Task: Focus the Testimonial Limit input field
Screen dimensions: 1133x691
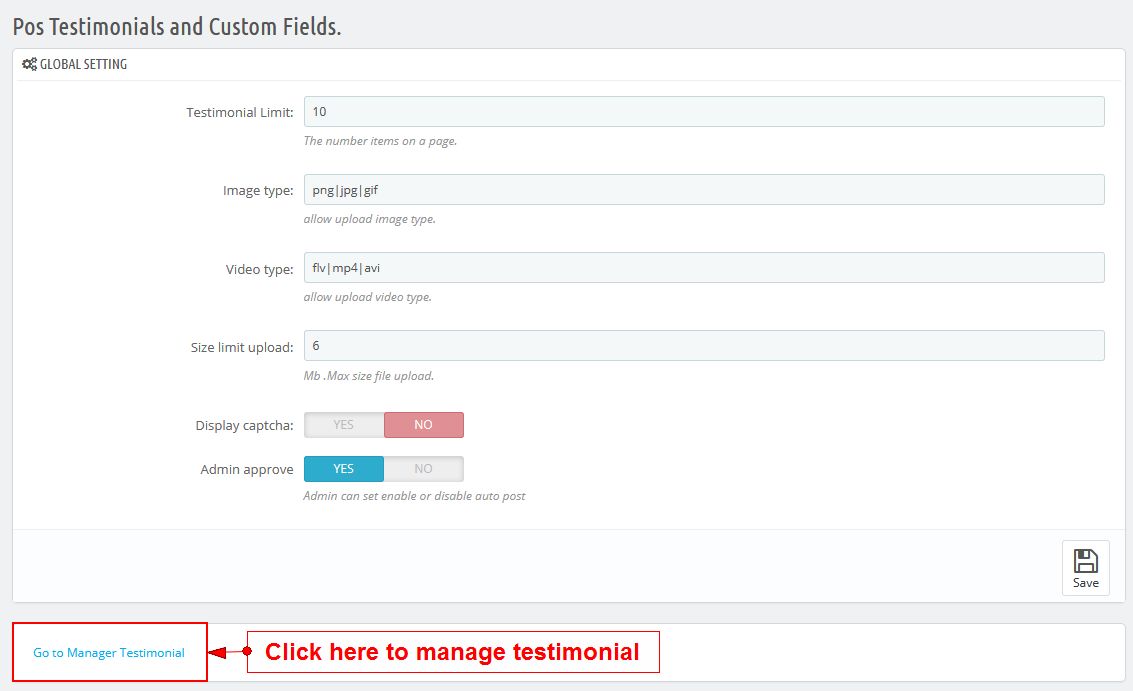Action: click(x=703, y=112)
